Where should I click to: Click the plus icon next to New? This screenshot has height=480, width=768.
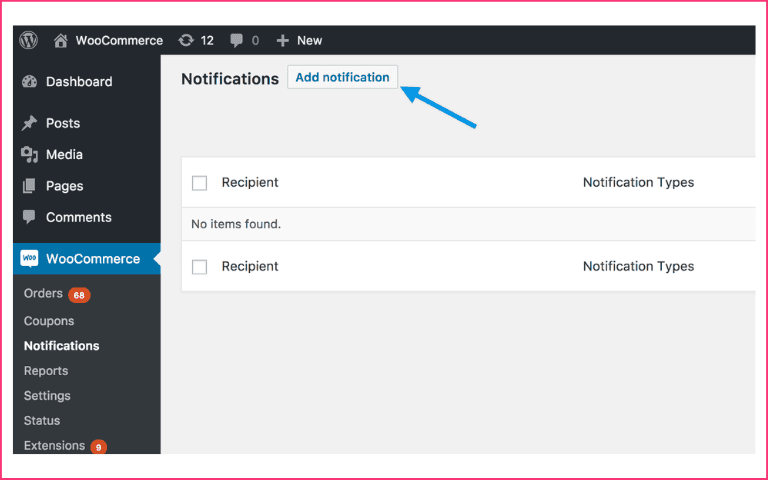click(283, 41)
